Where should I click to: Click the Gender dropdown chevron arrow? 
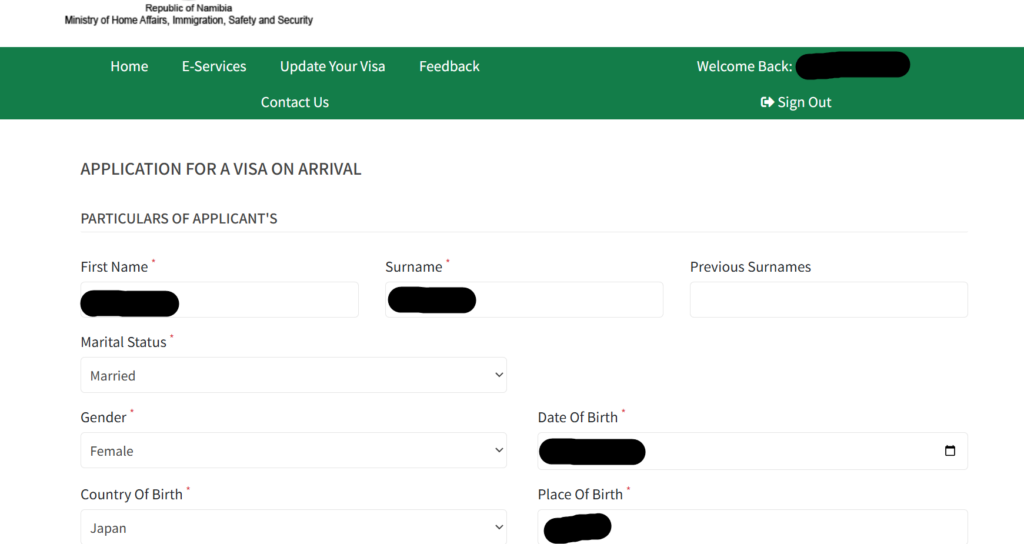[499, 451]
